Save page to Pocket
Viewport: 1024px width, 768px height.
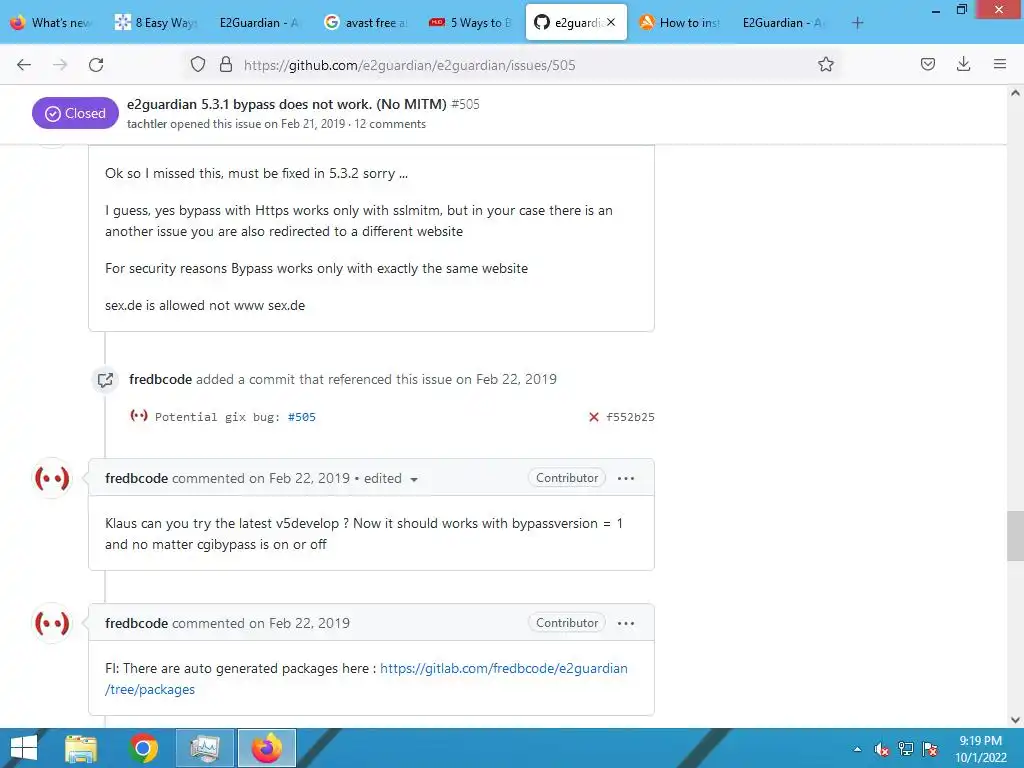click(927, 64)
